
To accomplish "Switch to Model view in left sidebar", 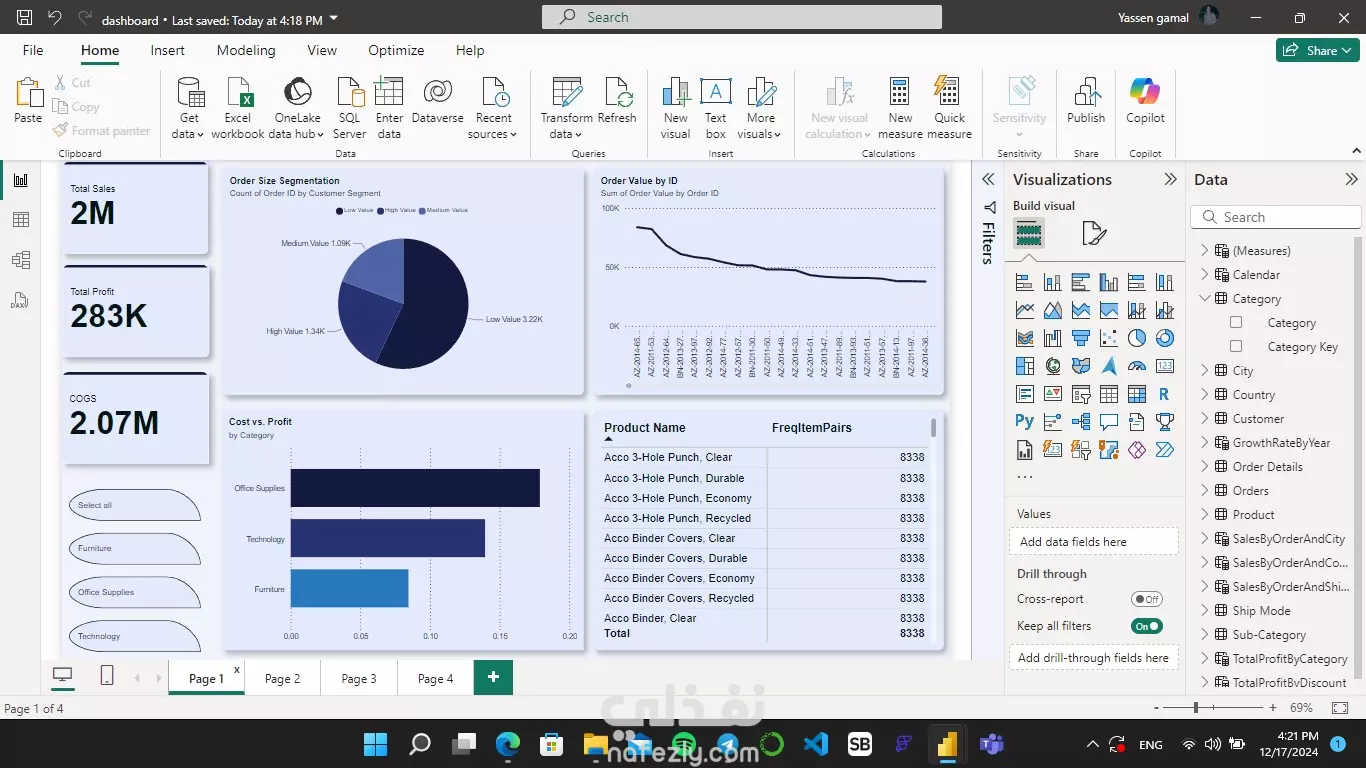I will (21, 260).
